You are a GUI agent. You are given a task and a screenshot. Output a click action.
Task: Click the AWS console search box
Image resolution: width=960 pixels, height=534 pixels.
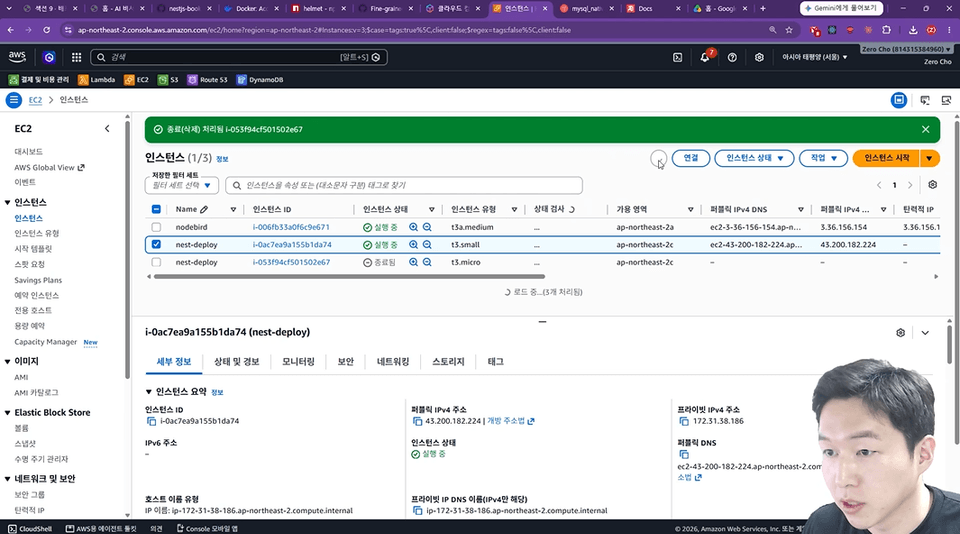click(x=239, y=57)
